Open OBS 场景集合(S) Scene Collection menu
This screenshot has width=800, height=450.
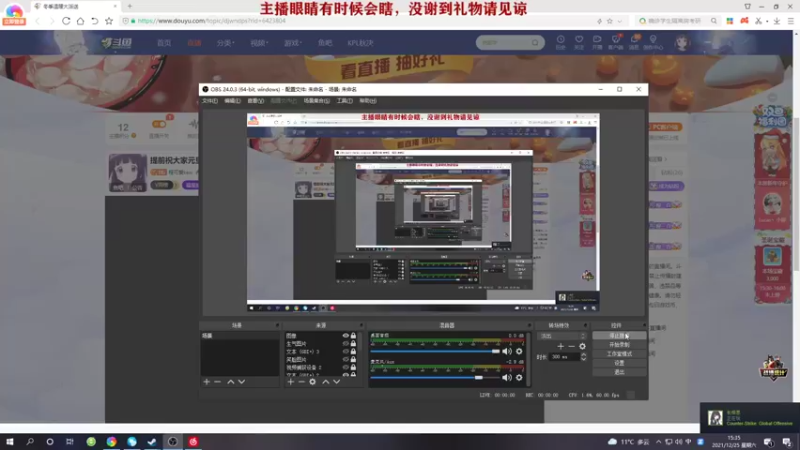point(316,101)
